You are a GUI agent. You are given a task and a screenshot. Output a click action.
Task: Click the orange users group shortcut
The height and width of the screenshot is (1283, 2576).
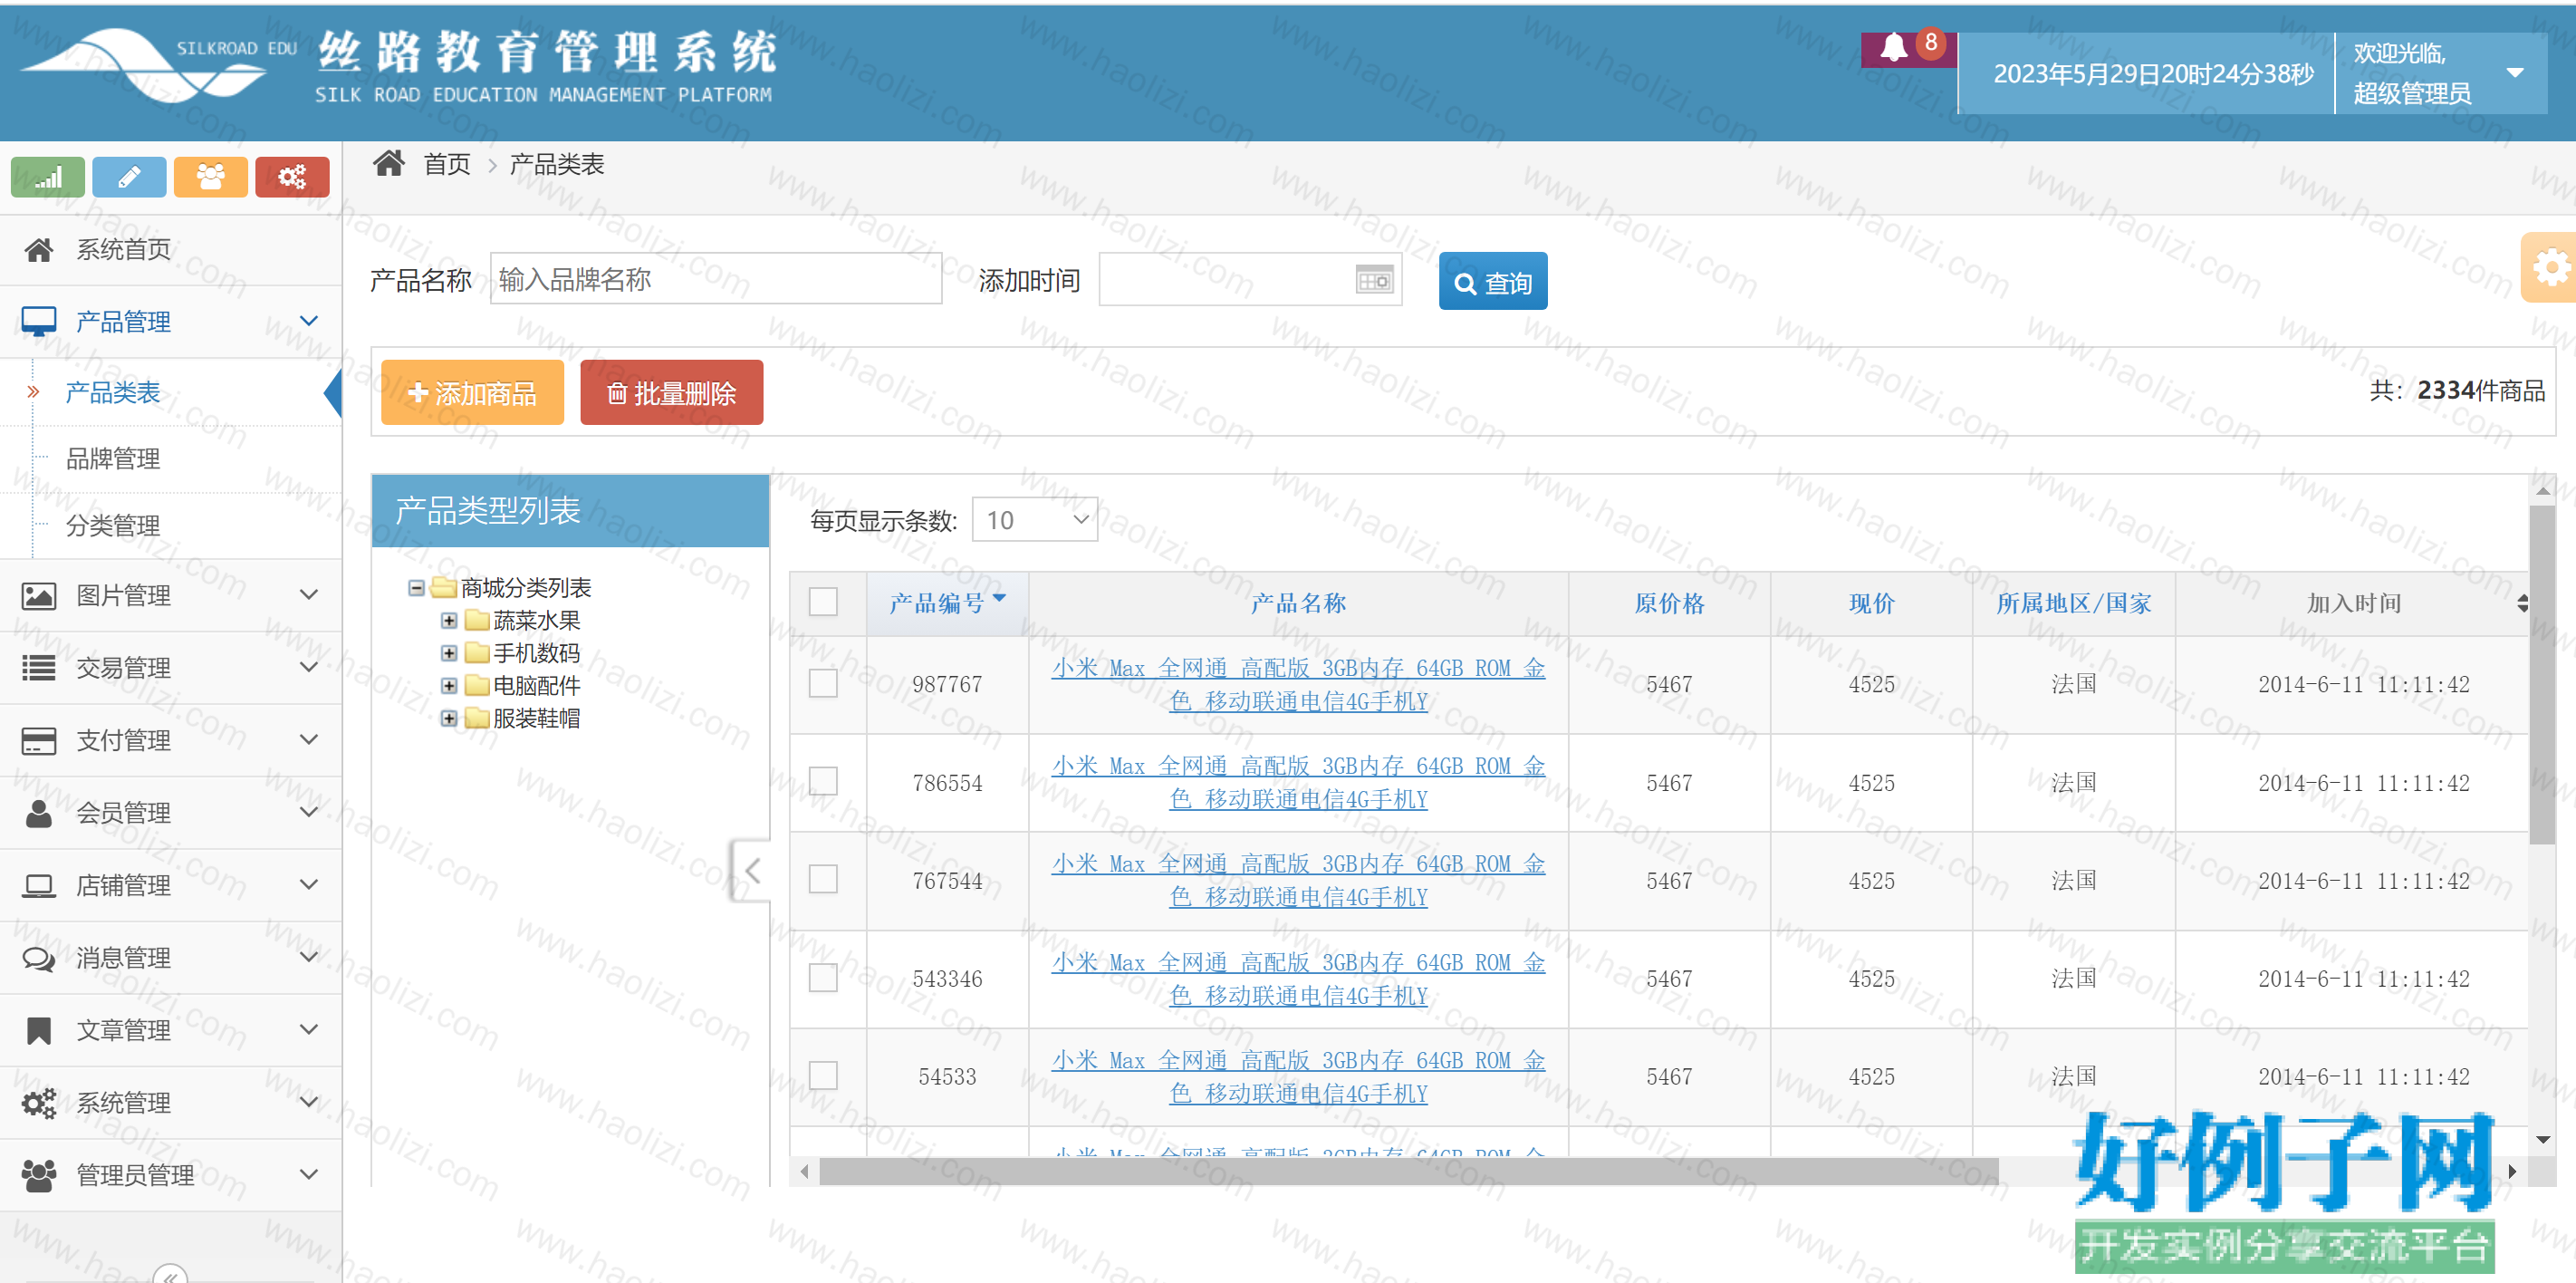[x=210, y=177]
